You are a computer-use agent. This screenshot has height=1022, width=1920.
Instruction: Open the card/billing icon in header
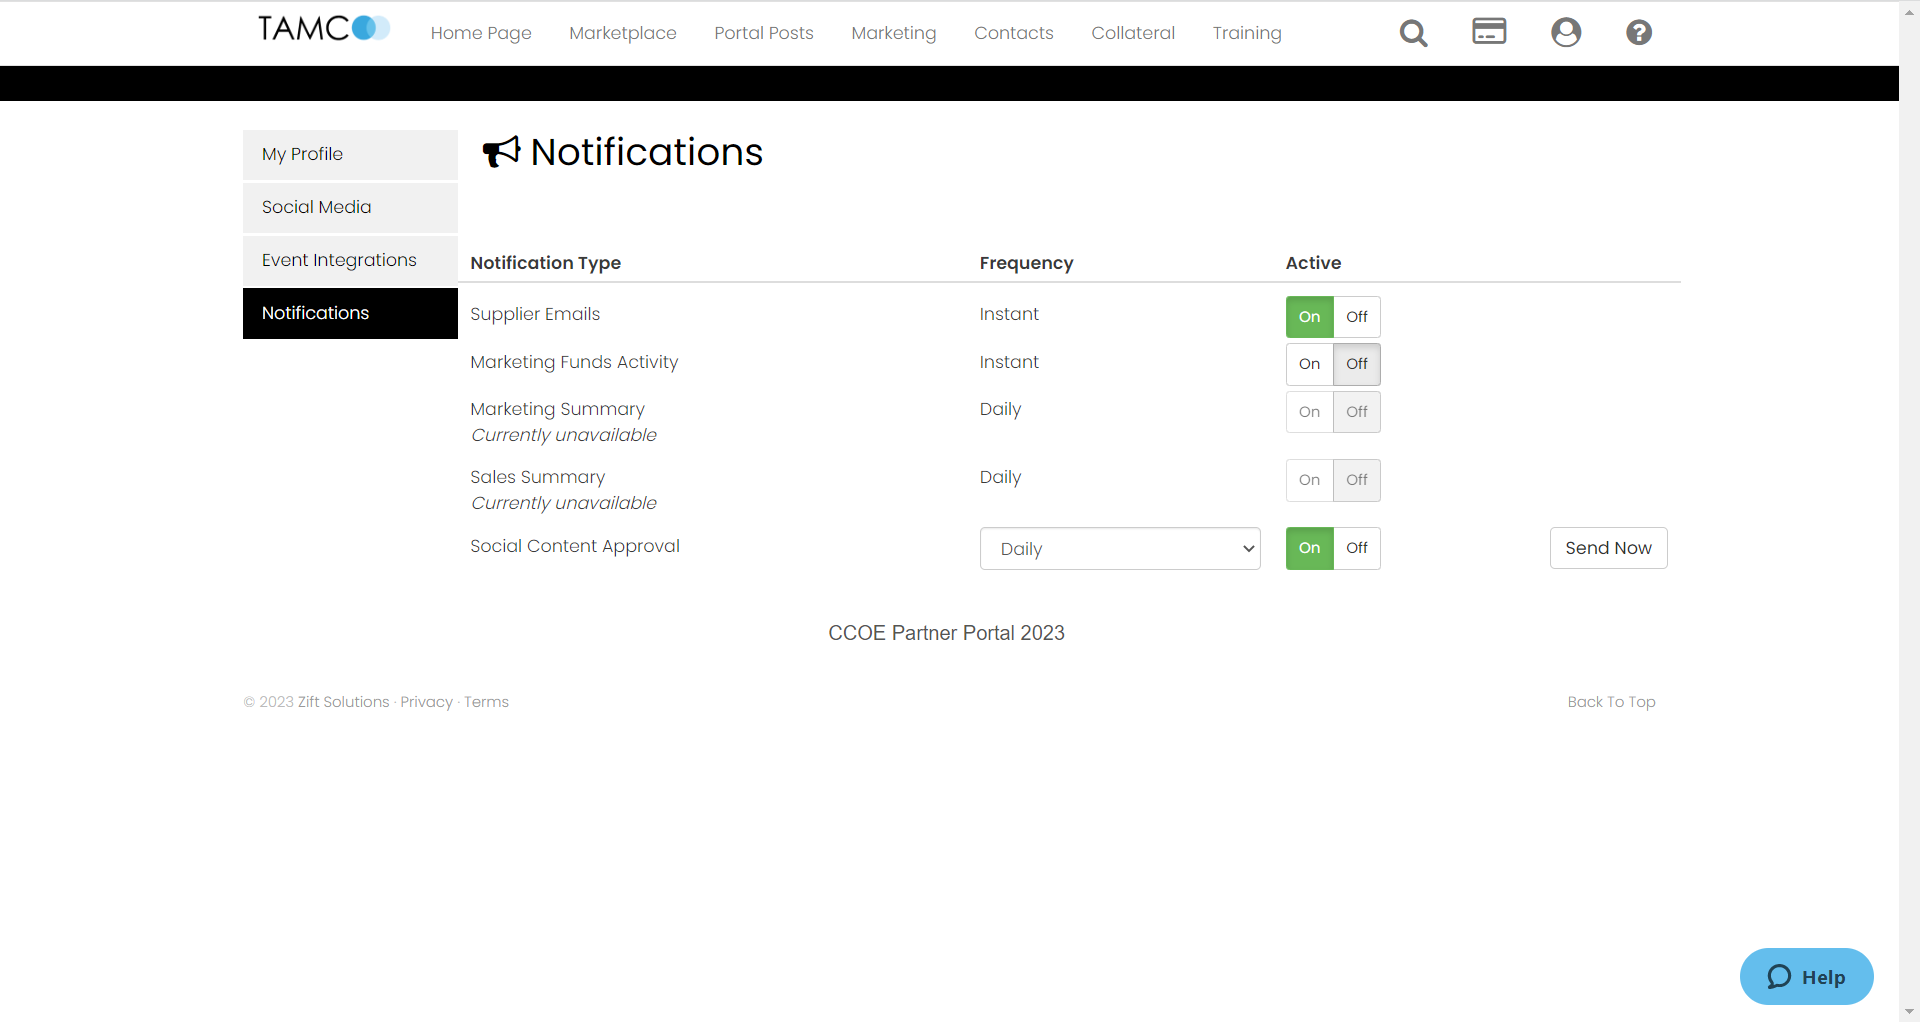(x=1489, y=31)
